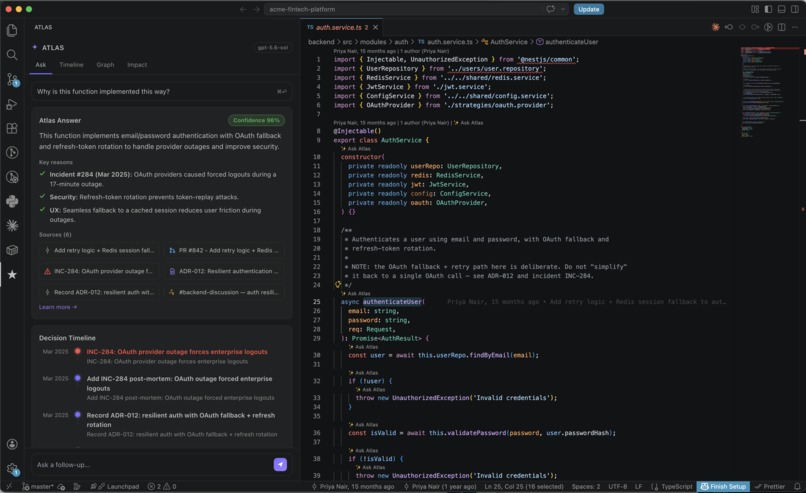Select the red INC-284 timeline marker
This screenshot has height=493, width=806.
78,352
